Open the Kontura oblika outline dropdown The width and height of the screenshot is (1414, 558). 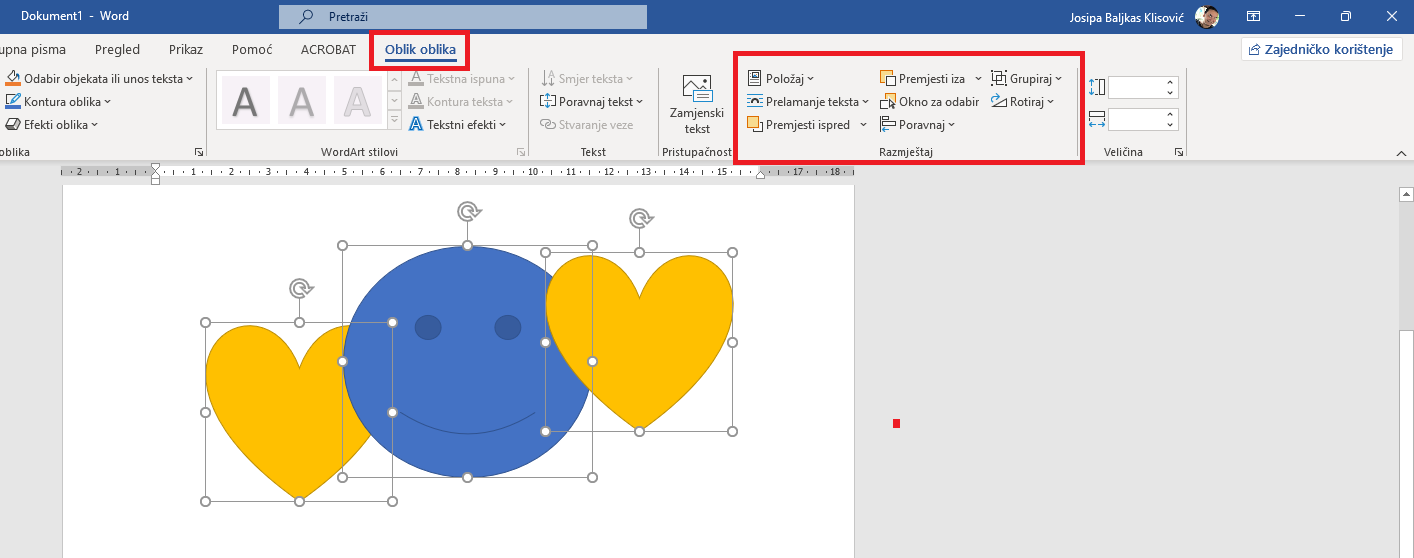59,102
